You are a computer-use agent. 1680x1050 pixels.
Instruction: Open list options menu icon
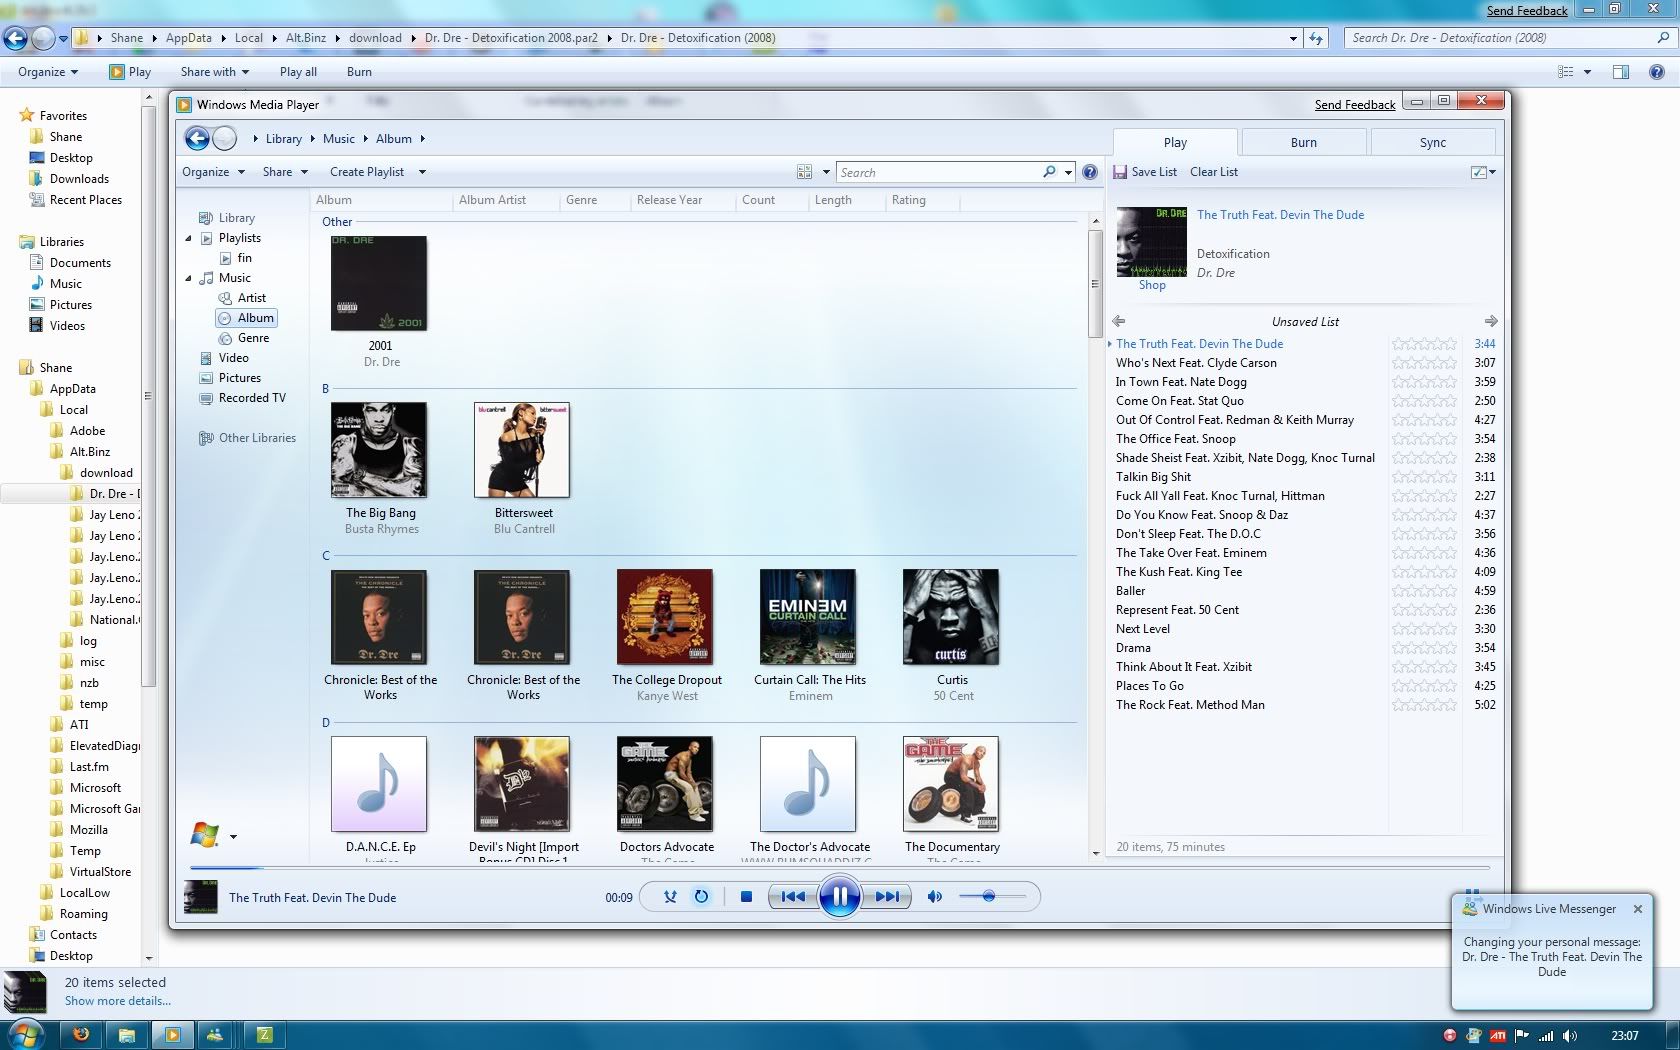click(x=1483, y=172)
